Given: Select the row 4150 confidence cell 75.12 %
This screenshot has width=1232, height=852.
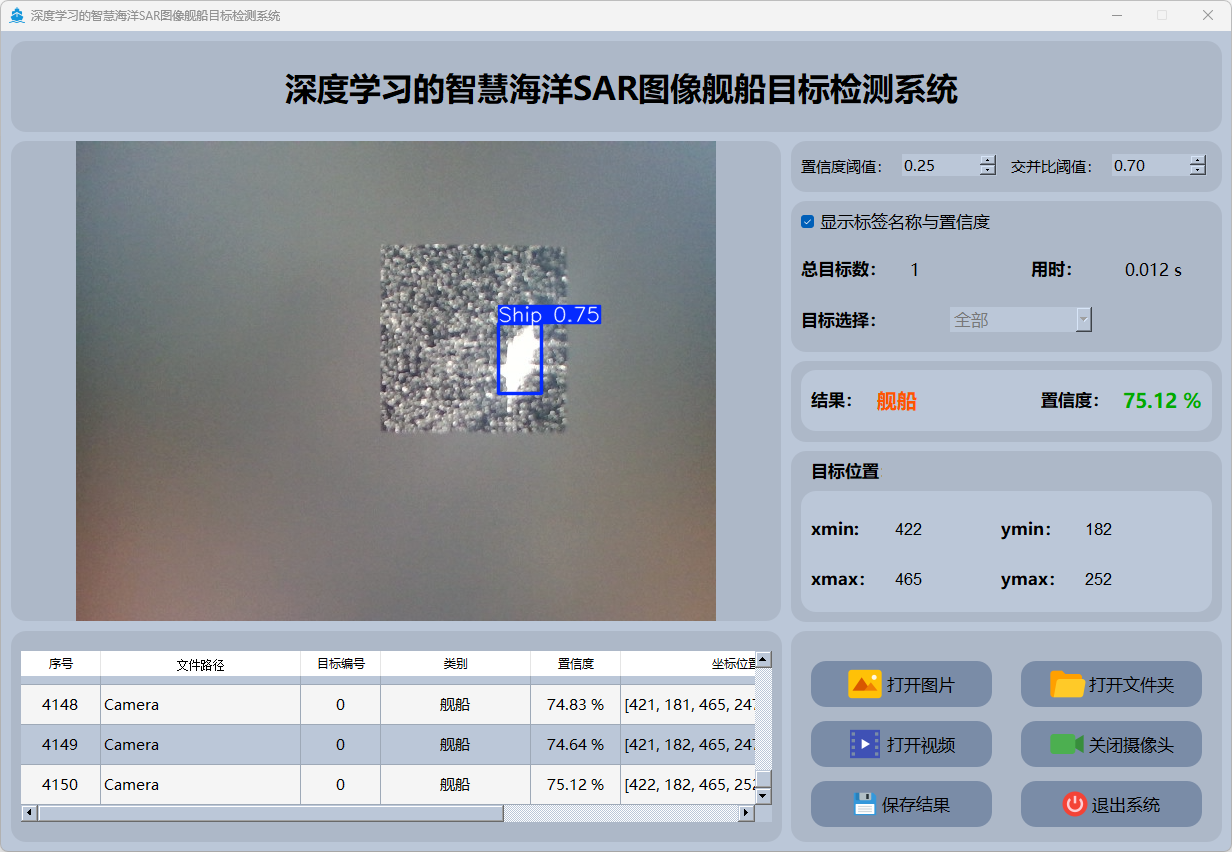Looking at the screenshot, I should click(x=575, y=784).
